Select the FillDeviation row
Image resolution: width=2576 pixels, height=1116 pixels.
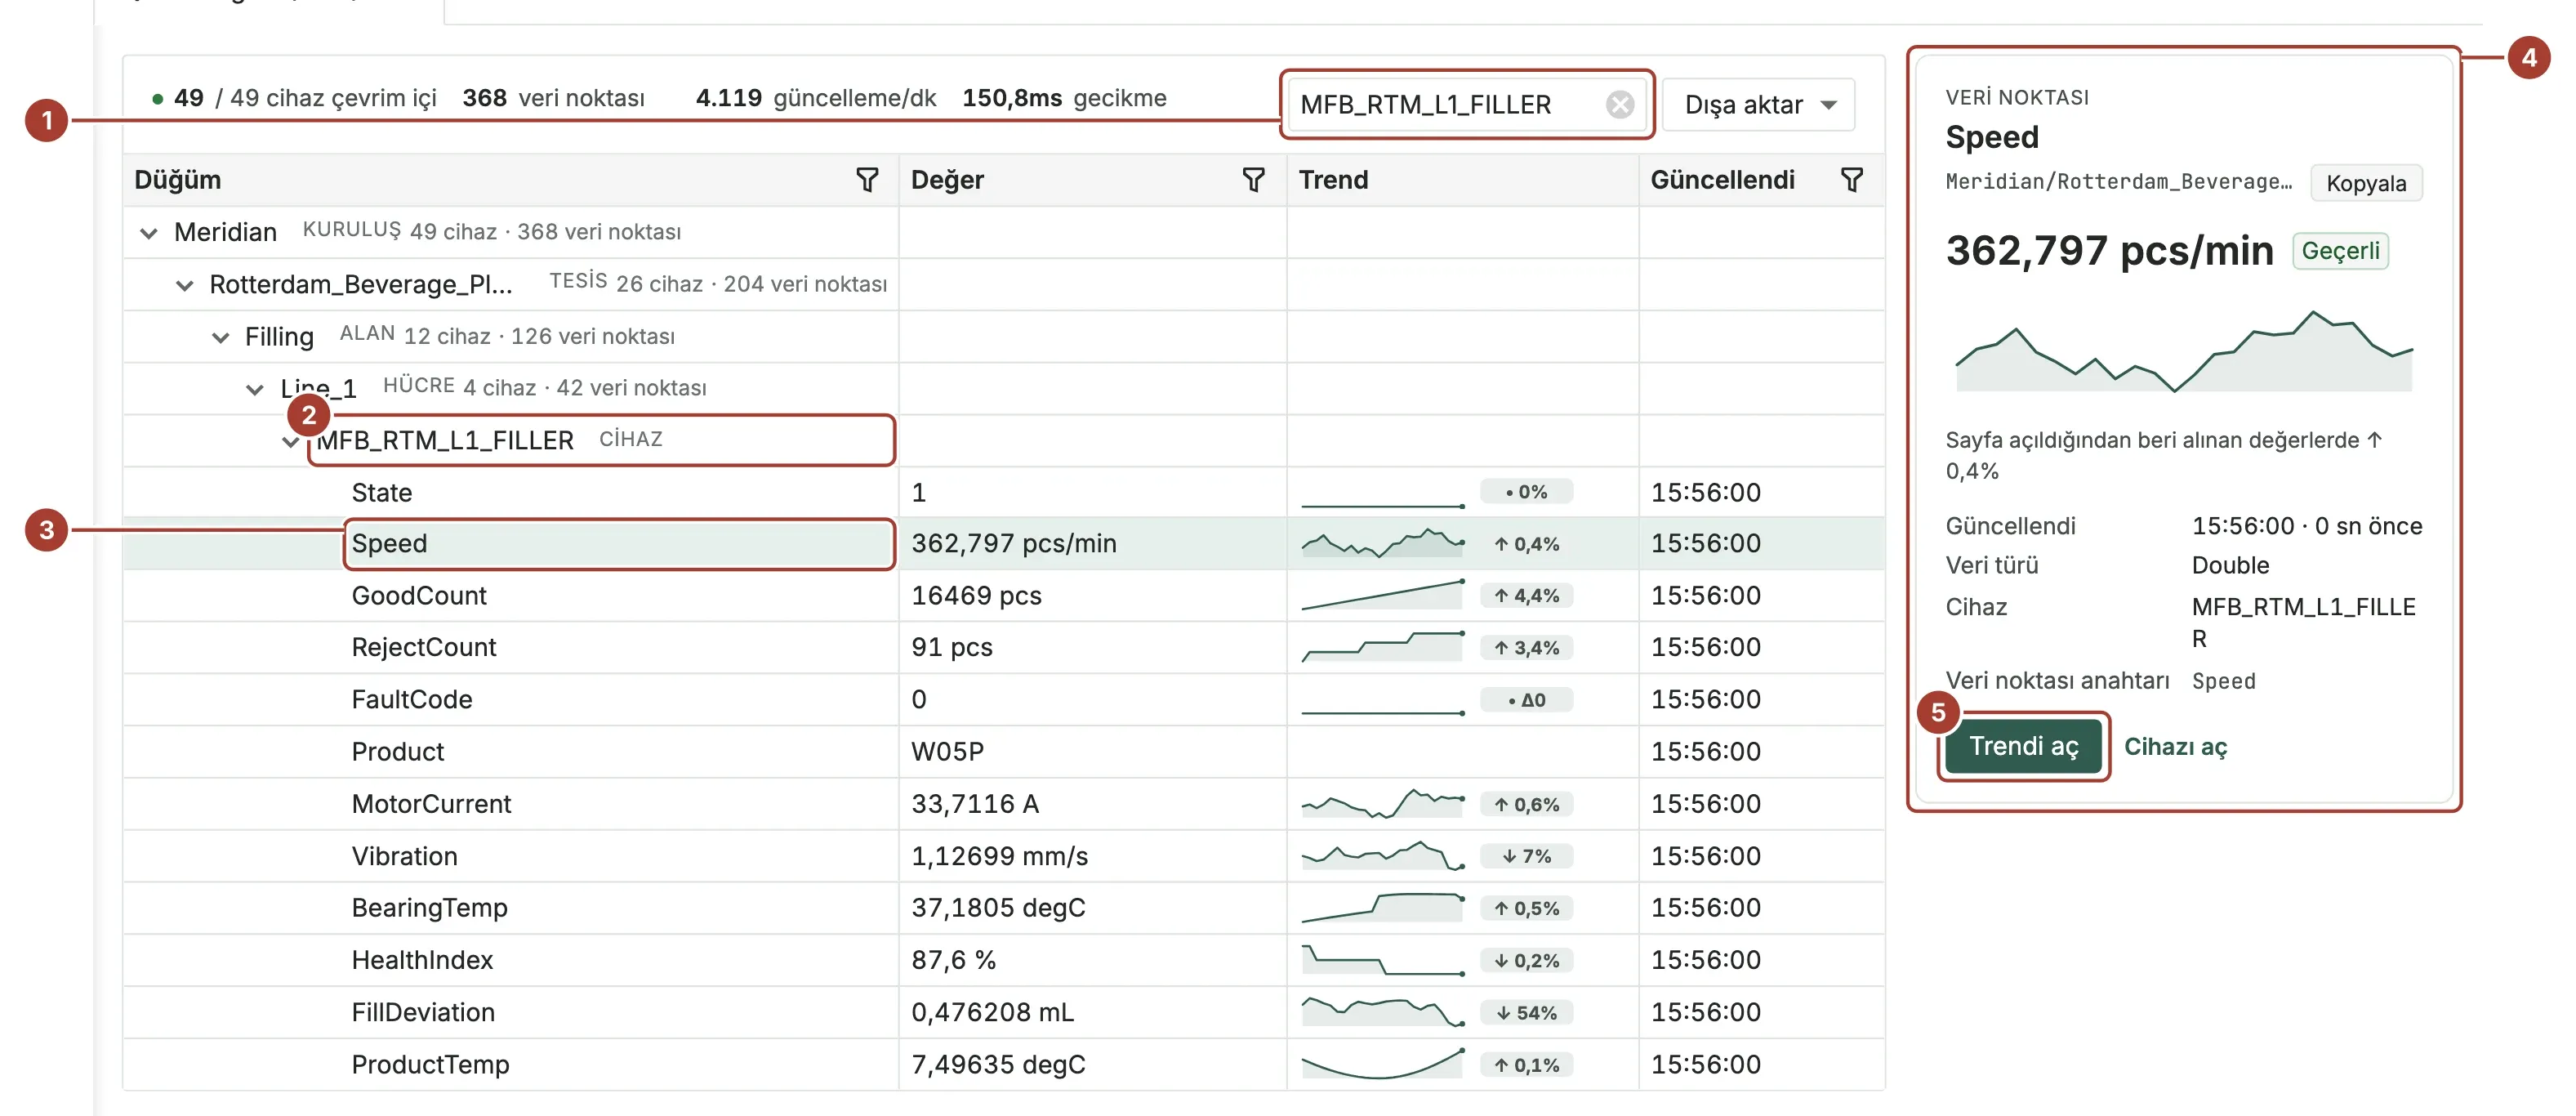(1003, 1011)
